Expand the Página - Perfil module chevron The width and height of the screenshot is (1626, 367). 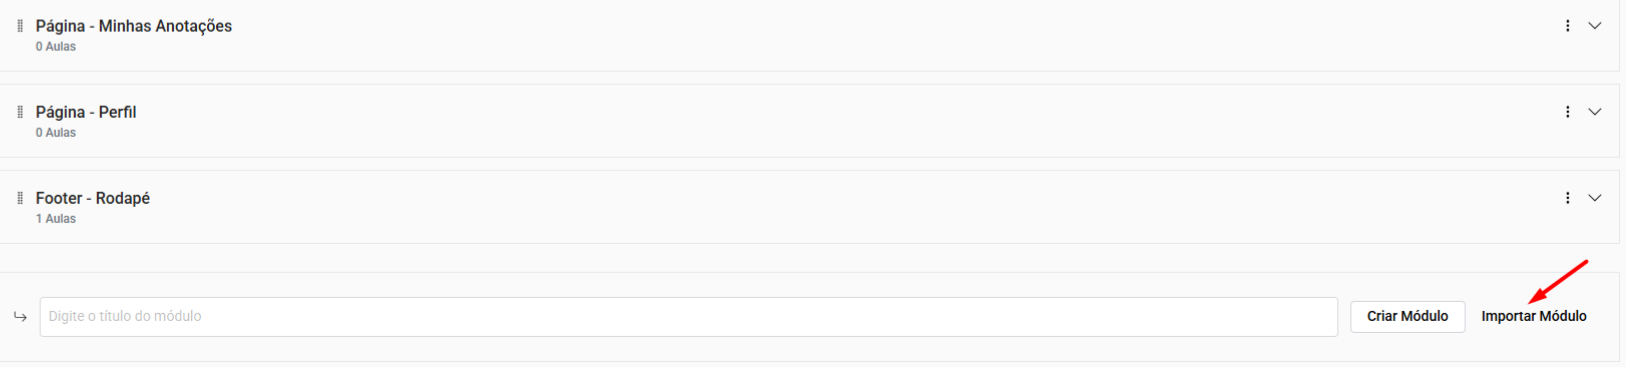(x=1595, y=112)
